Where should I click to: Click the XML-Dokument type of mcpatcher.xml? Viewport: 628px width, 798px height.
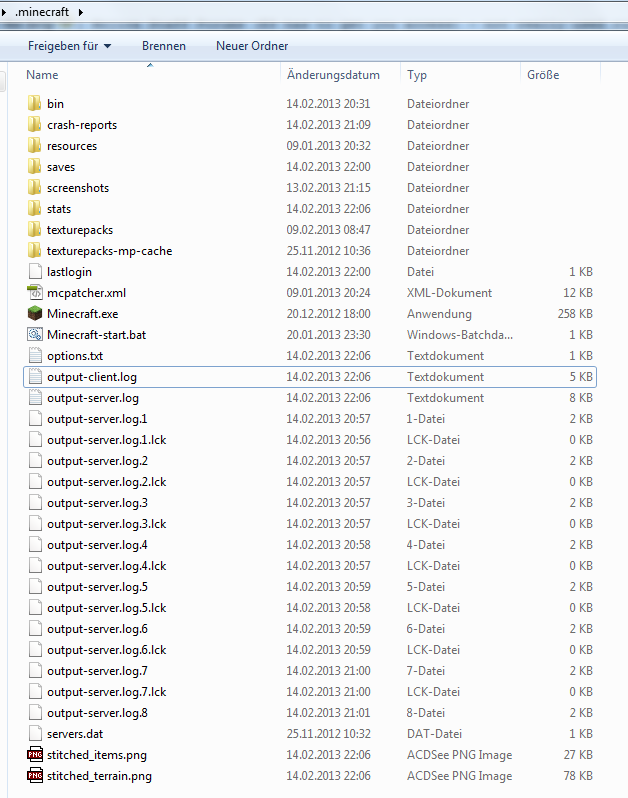coord(449,293)
